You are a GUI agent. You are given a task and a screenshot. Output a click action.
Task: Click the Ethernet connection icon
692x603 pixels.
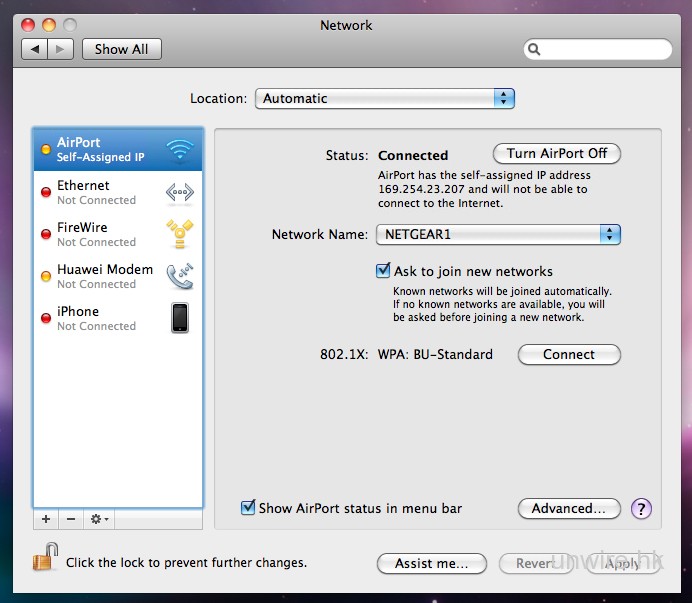click(179, 192)
